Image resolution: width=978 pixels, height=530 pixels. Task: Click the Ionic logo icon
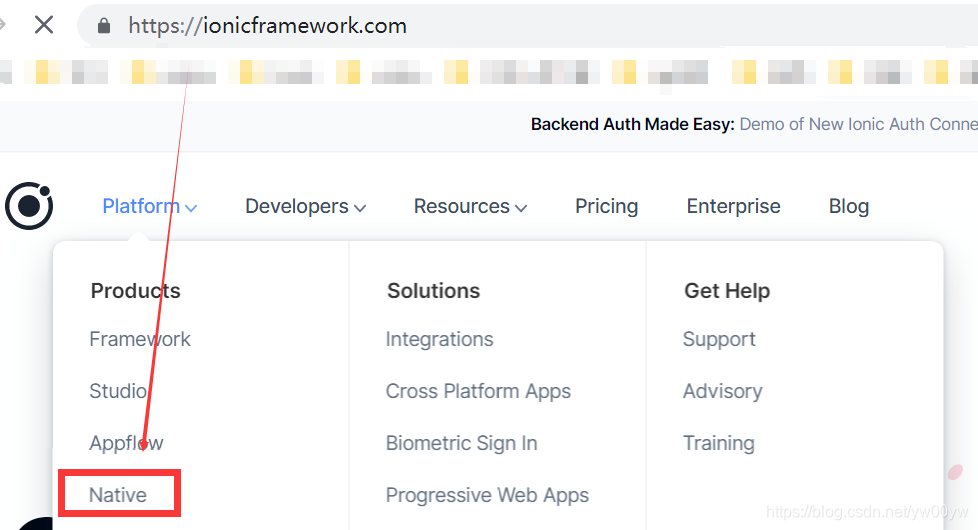tap(29, 206)
